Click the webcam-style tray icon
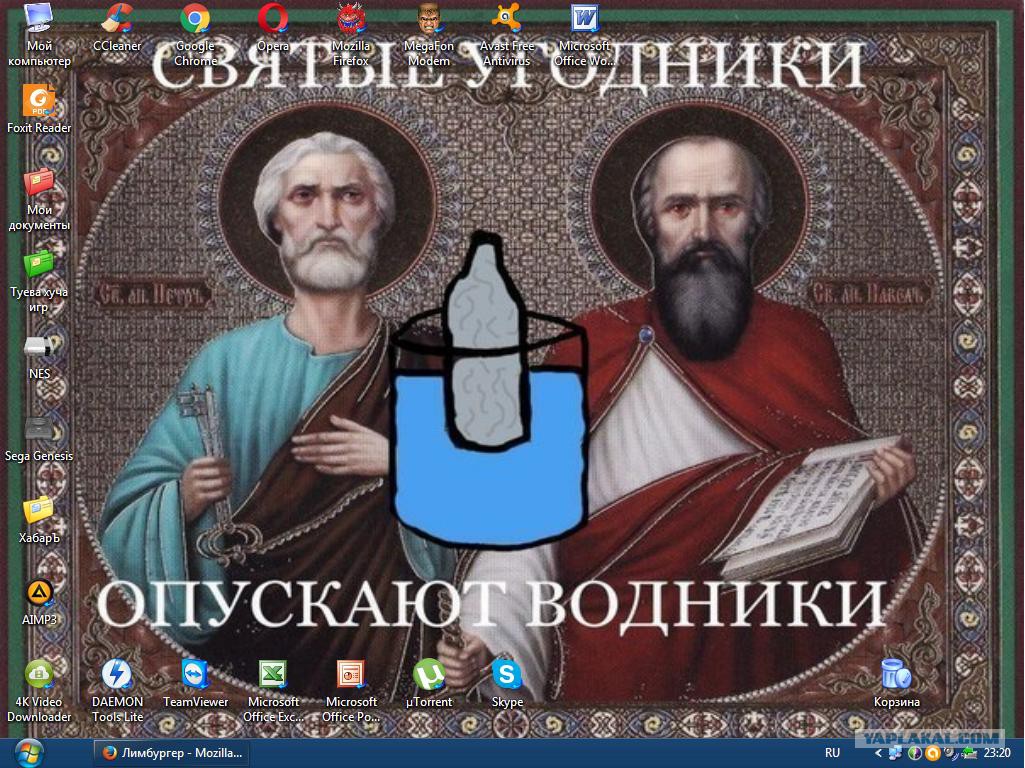 coord(950,753)
